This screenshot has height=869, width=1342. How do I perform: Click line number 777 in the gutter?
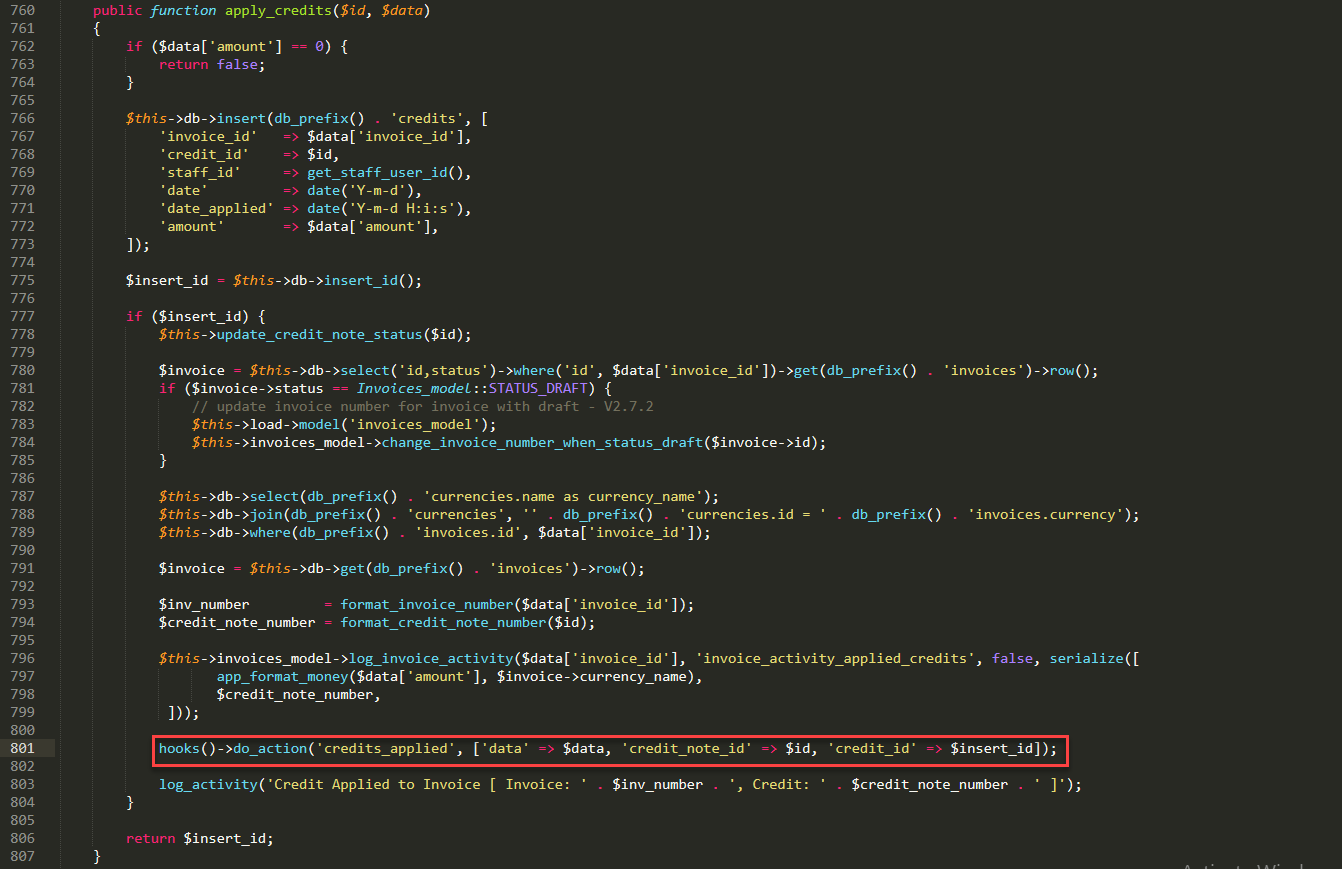tap(21, 316)
